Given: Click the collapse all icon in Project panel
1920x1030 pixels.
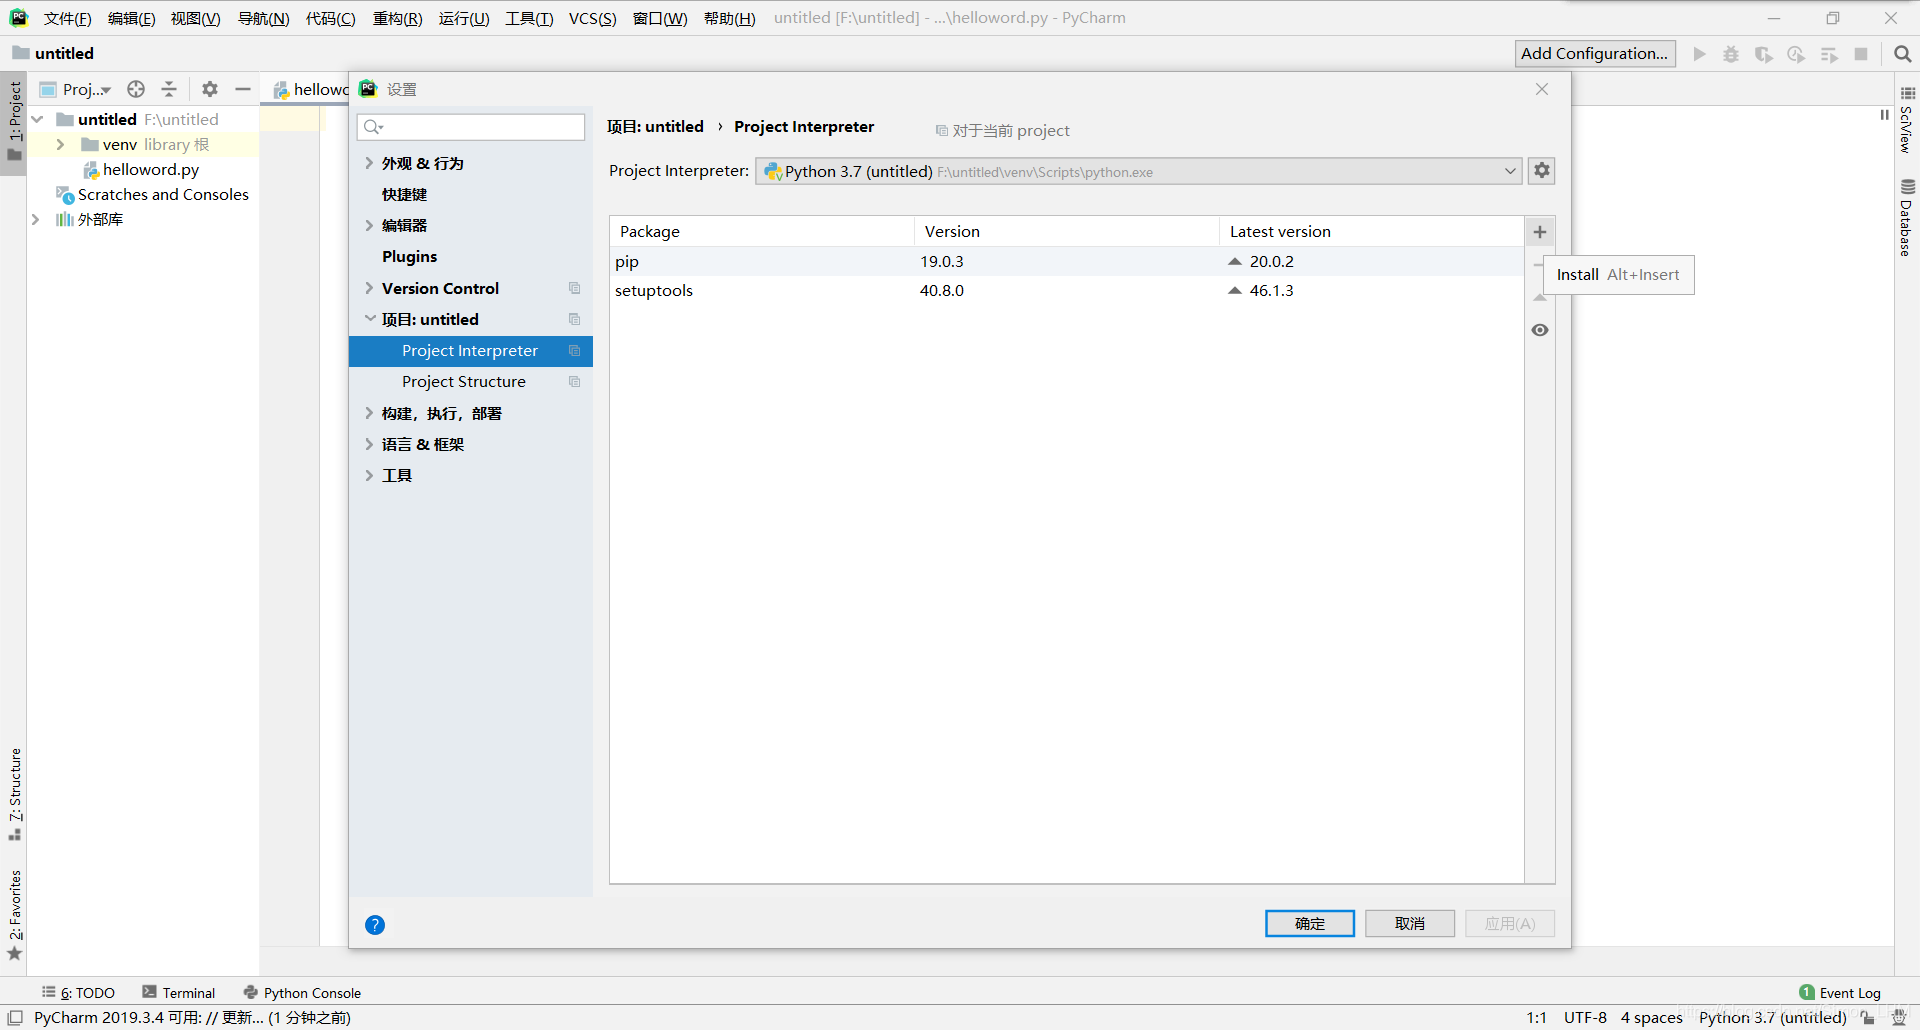Looking at the screenshot, I should 169,89.
